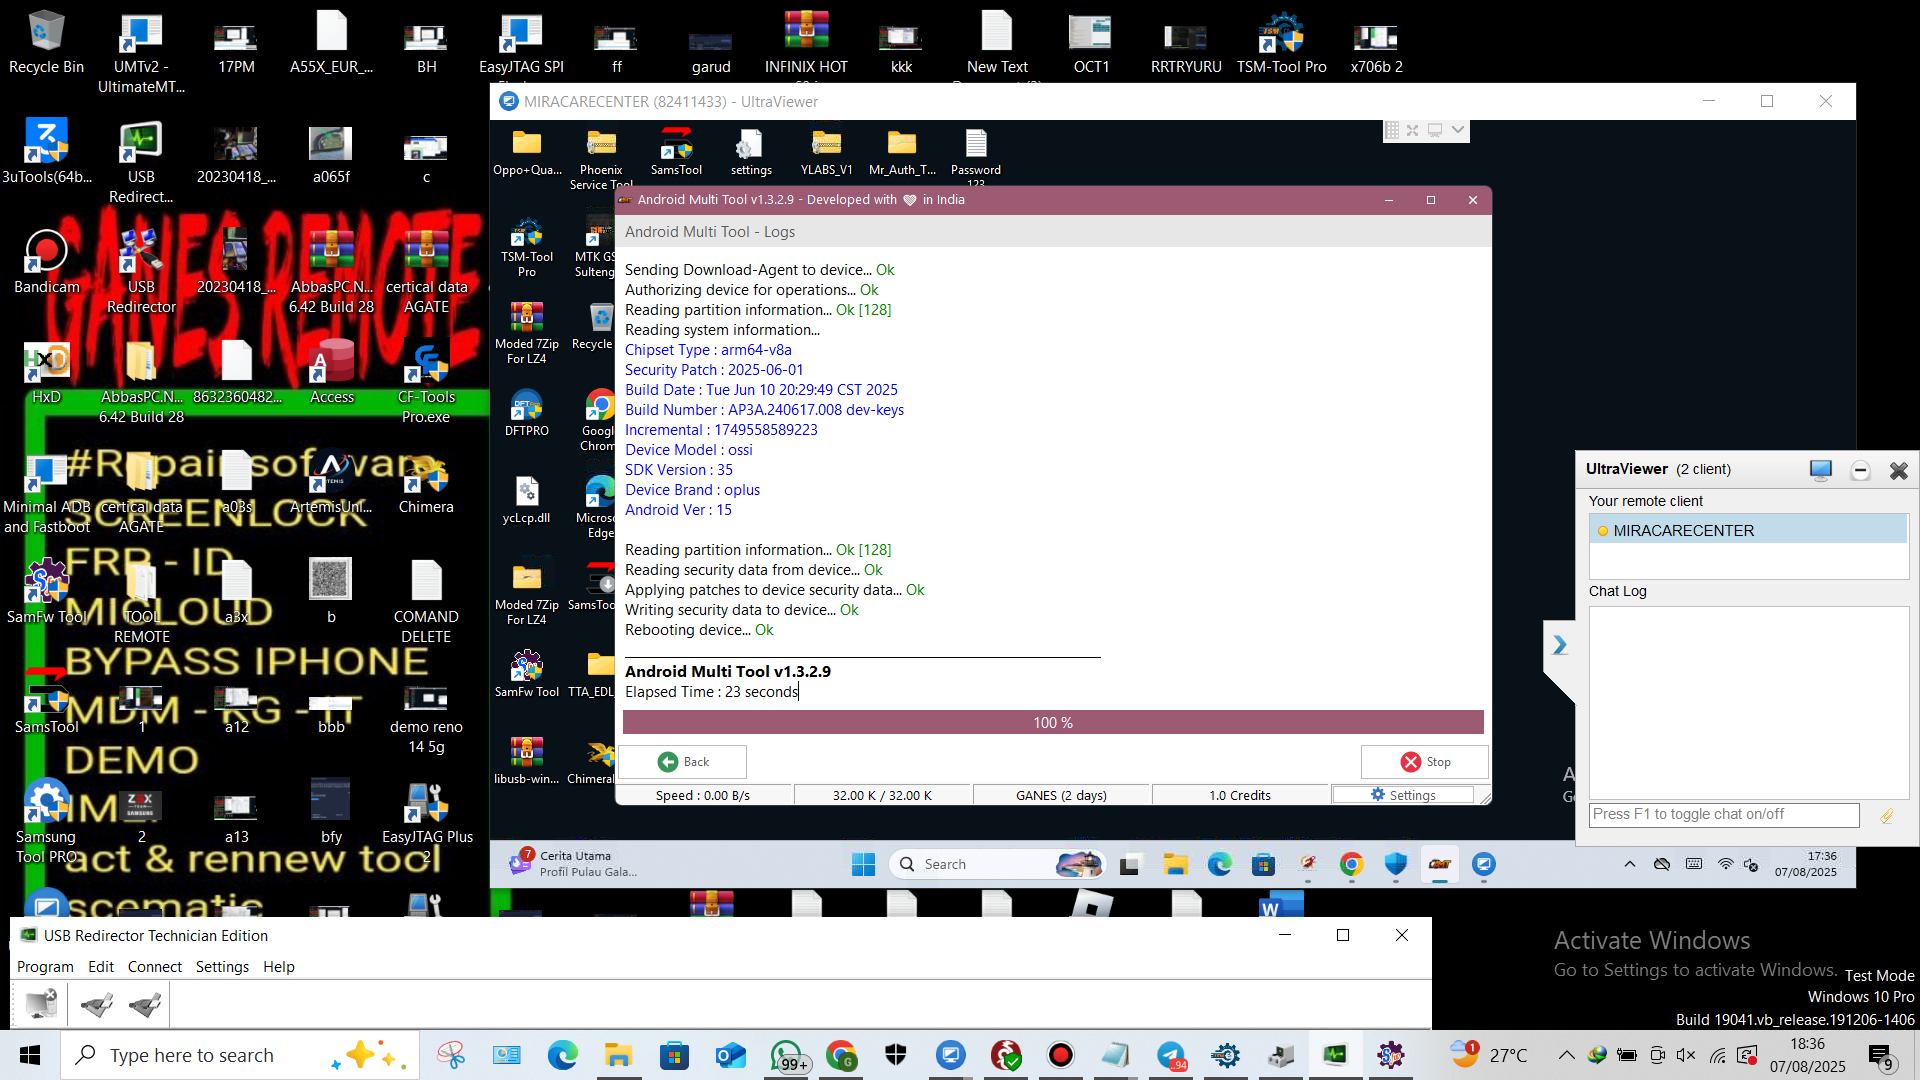Click local Type here to search box
The image size is (1920, 1080).
(x=240, y=1055)
